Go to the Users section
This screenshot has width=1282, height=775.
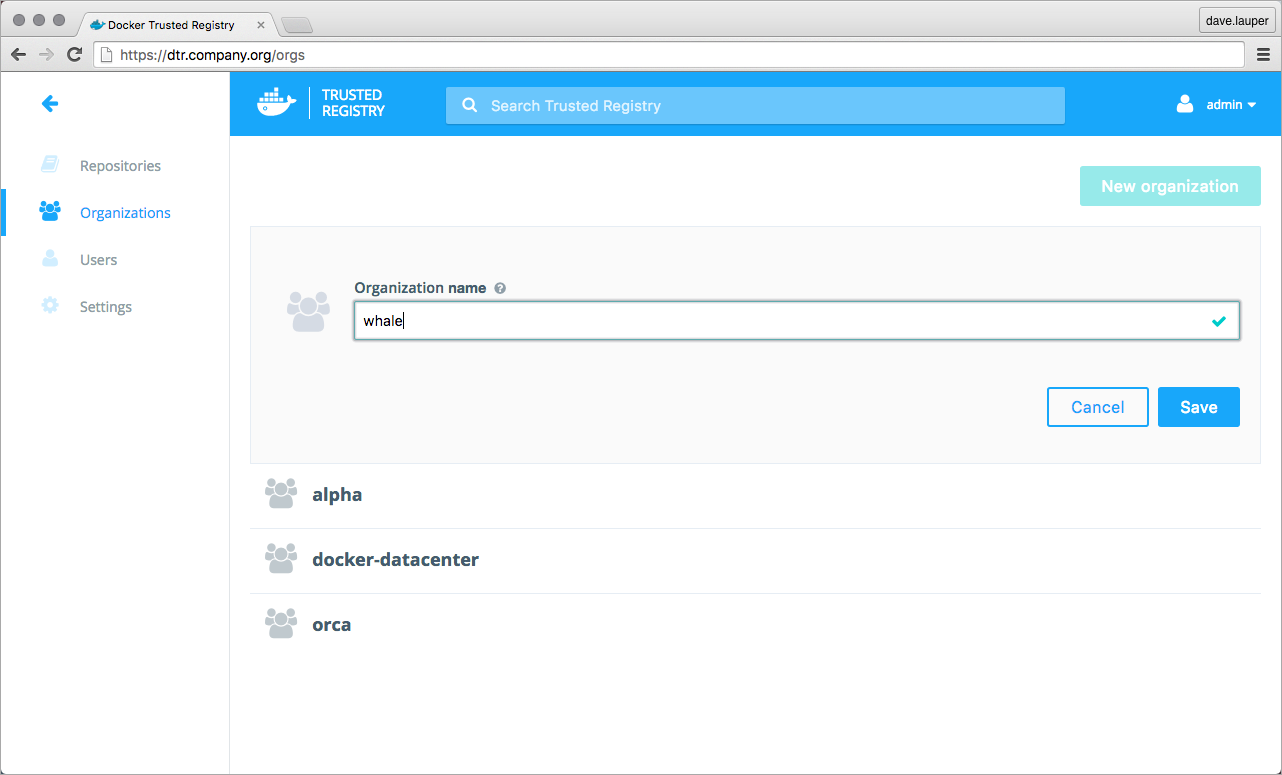point(98,260)
